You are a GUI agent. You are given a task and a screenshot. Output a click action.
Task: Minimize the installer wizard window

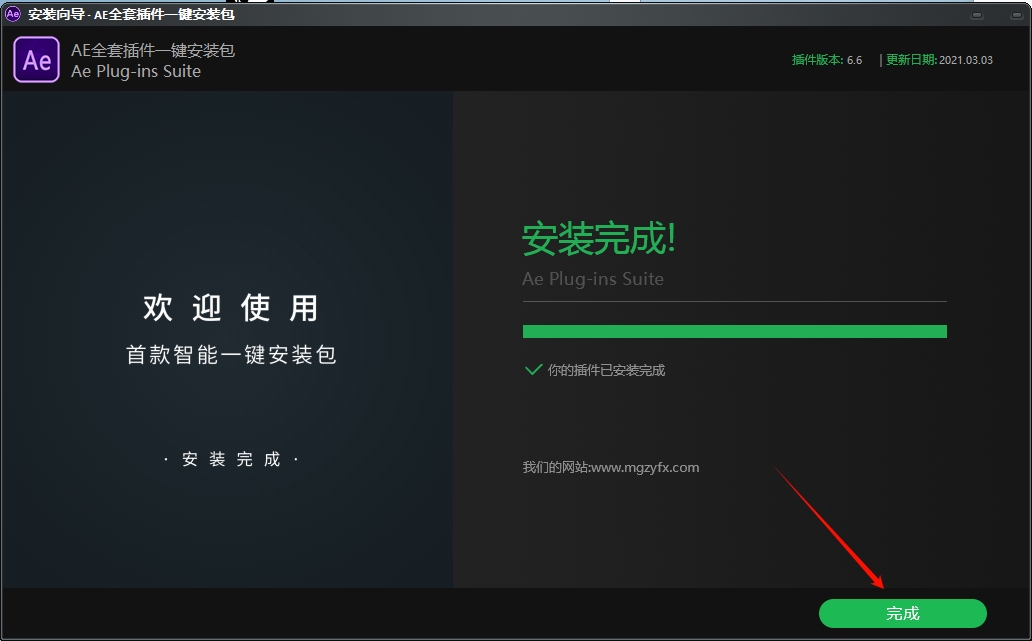click(976, 14)
